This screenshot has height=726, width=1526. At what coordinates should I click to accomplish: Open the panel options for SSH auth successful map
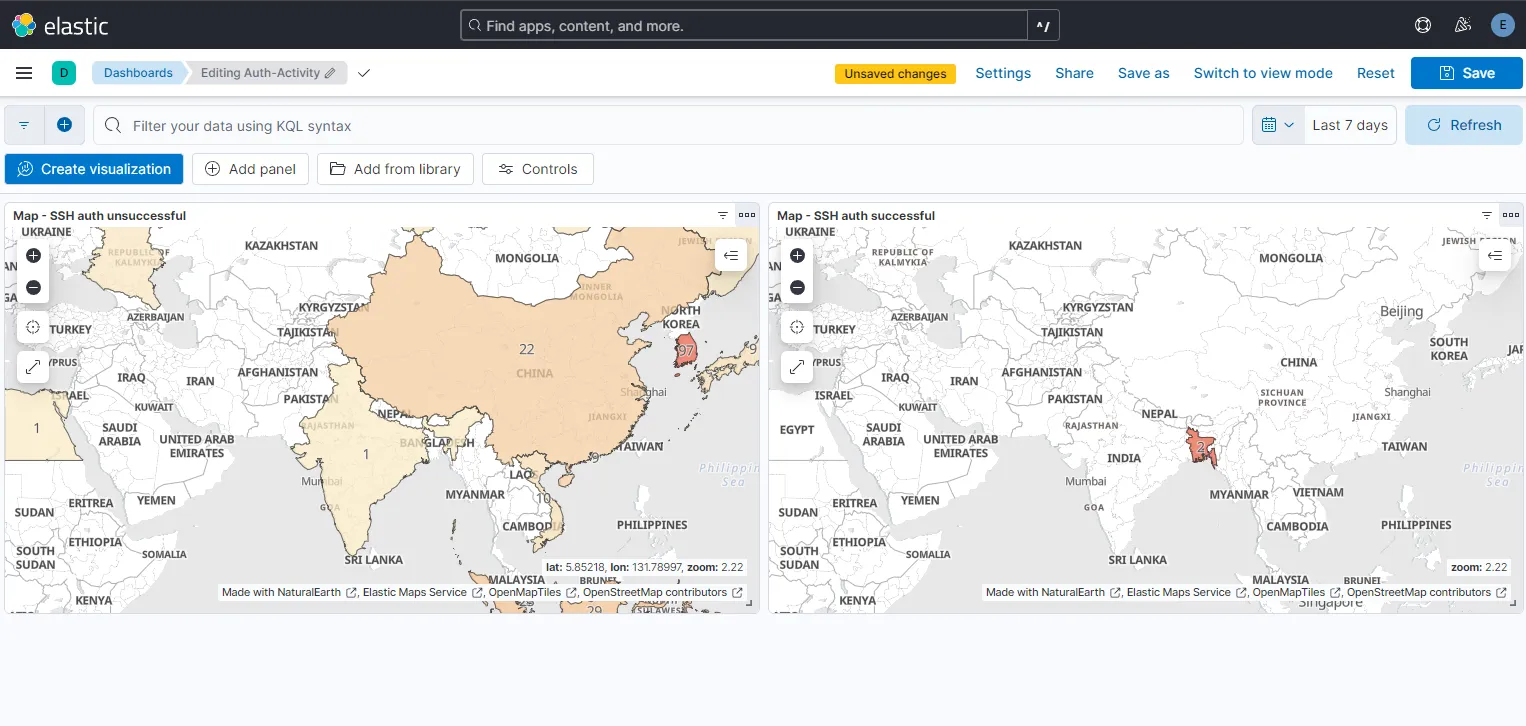(x=1511, y=214)
